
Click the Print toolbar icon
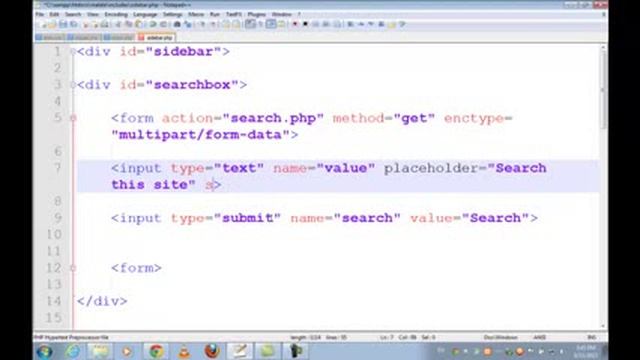(x=104, y=24)
